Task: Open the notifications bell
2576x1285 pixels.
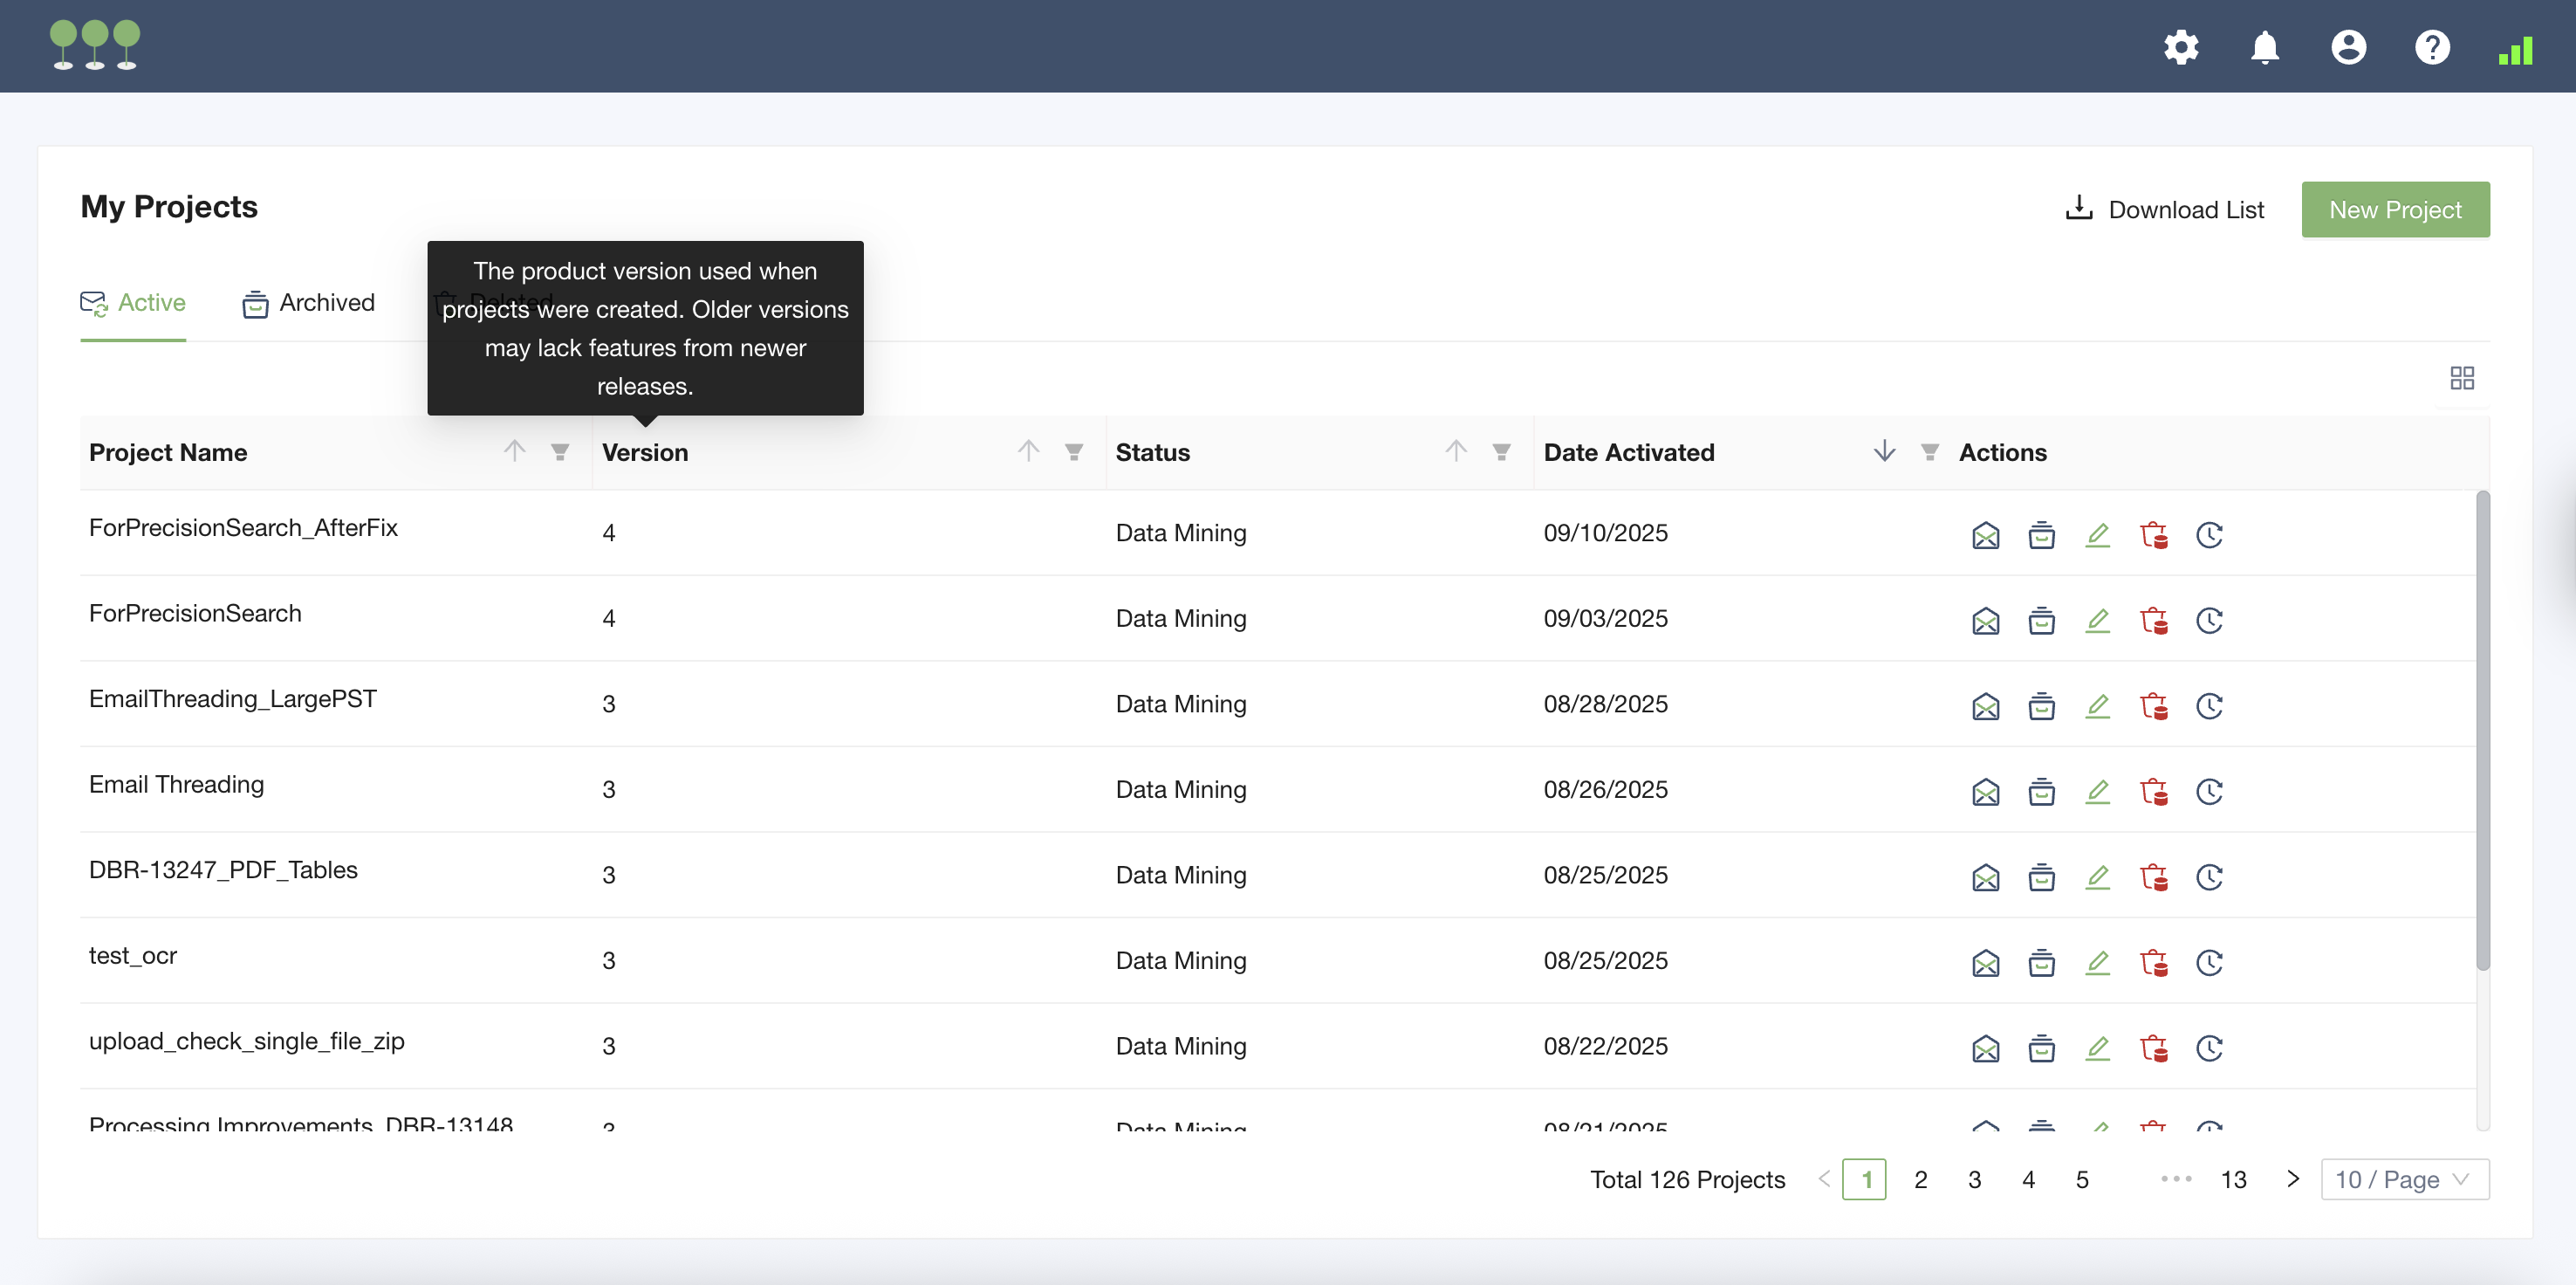Action: click(2264, 47)
